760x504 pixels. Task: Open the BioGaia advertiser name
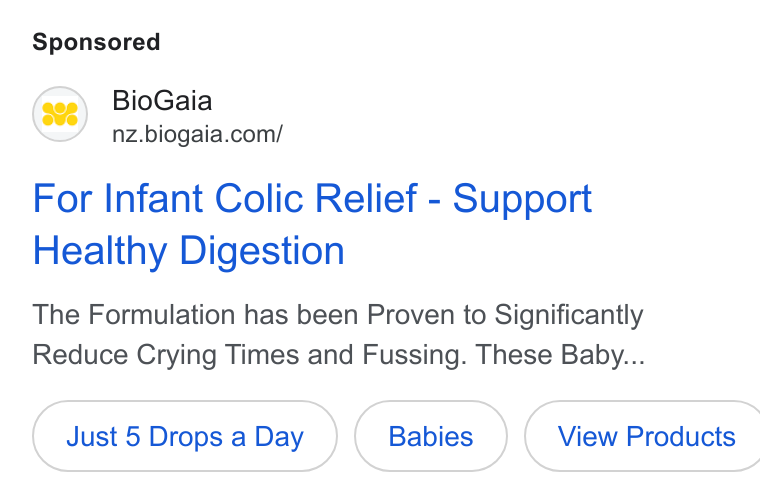click(x=162, y=101)
